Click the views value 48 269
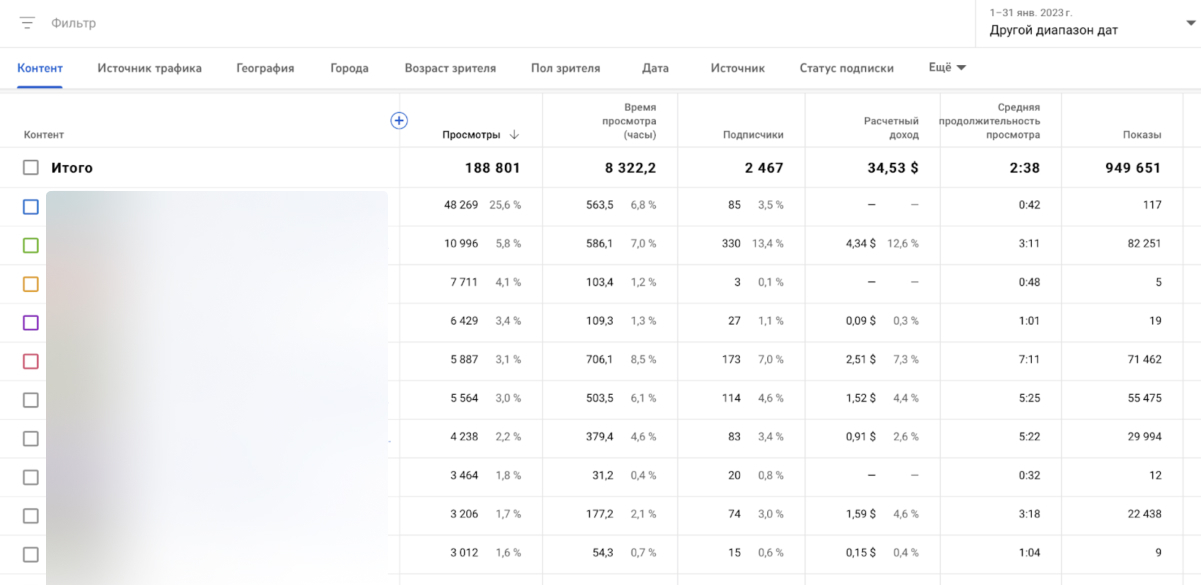Viewport: 1201px width, 585px height. [461, 205]
